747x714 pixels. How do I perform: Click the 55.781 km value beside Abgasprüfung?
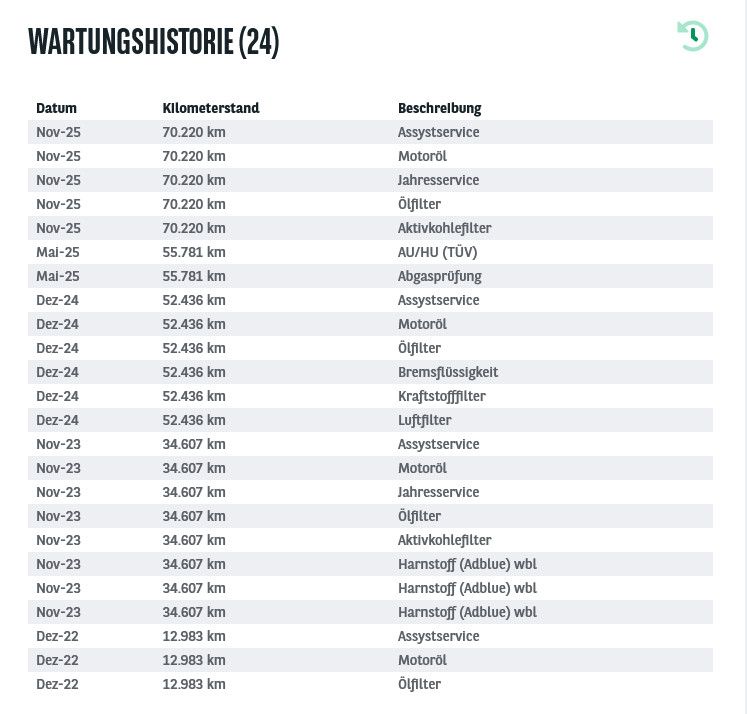194,276
